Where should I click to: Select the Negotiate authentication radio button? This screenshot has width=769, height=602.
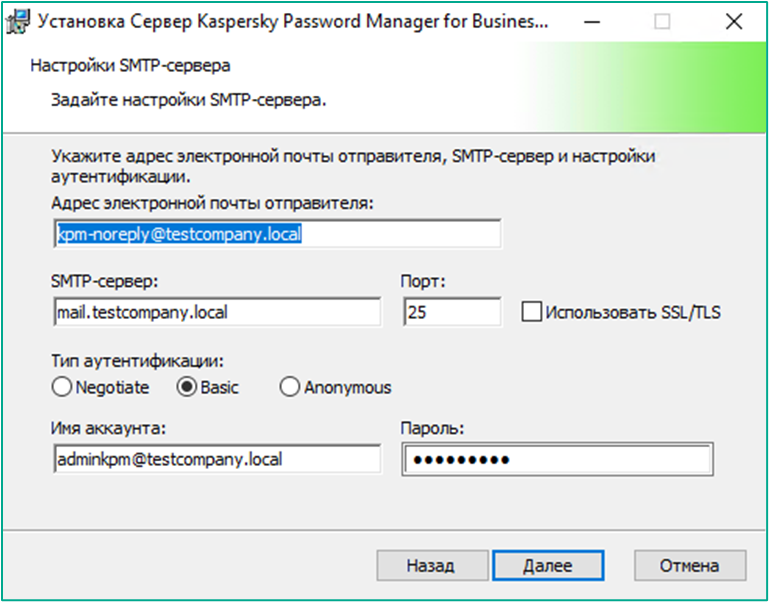point(62,387)
